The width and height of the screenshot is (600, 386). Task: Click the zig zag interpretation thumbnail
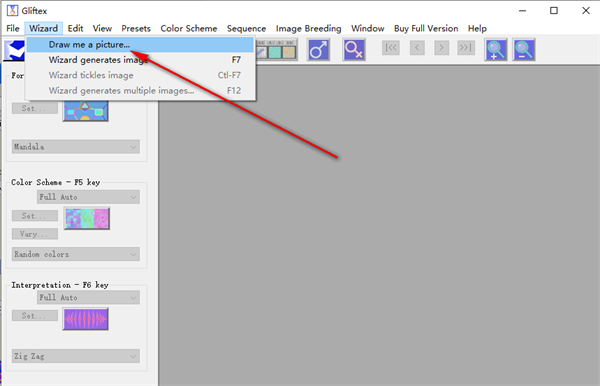tap(86, 319)
